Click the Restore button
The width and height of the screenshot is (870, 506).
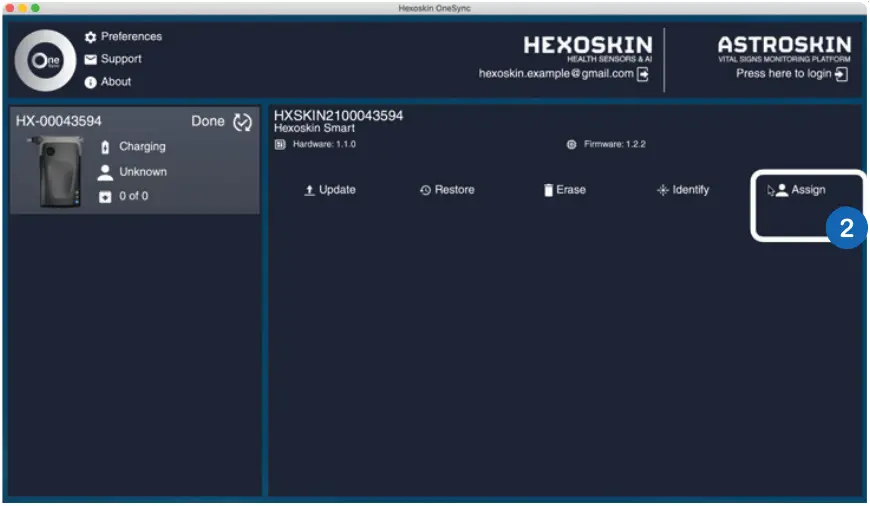(447, 190)
